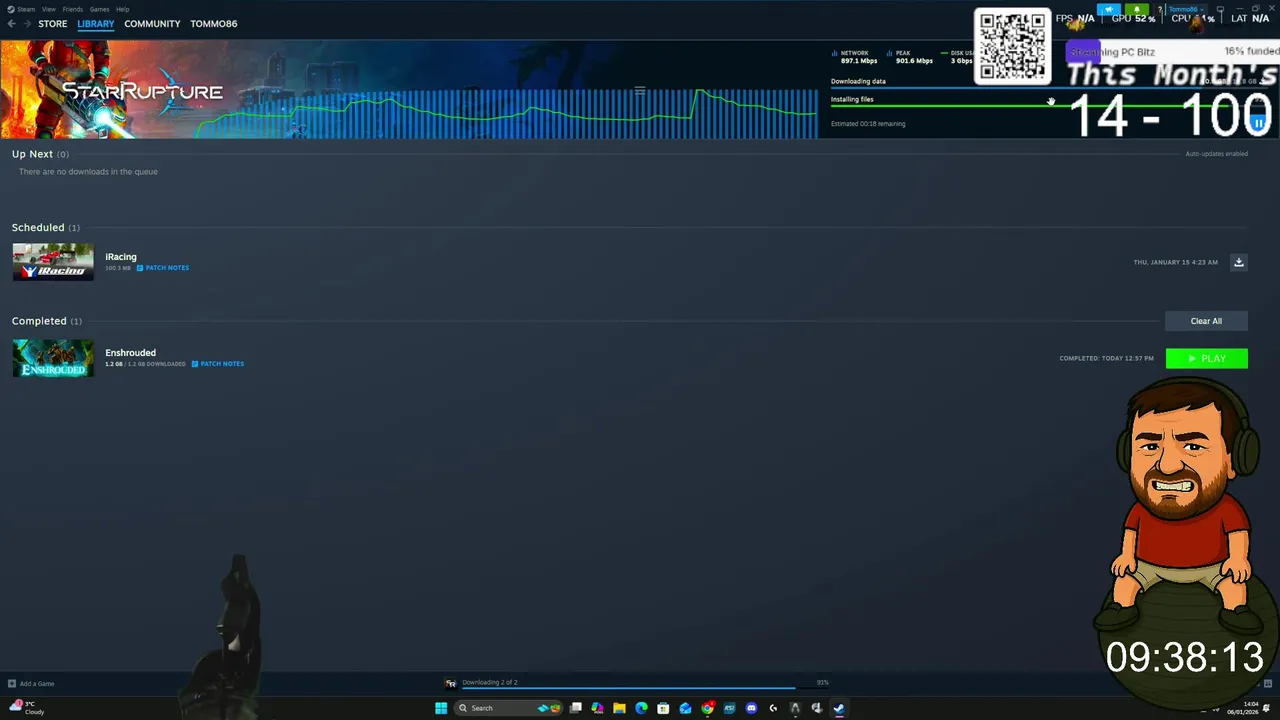Open the TOMMO86 profile tab
Image resolution: width=1280 pixels, height=720 pixels.
[x=214, y=24]
